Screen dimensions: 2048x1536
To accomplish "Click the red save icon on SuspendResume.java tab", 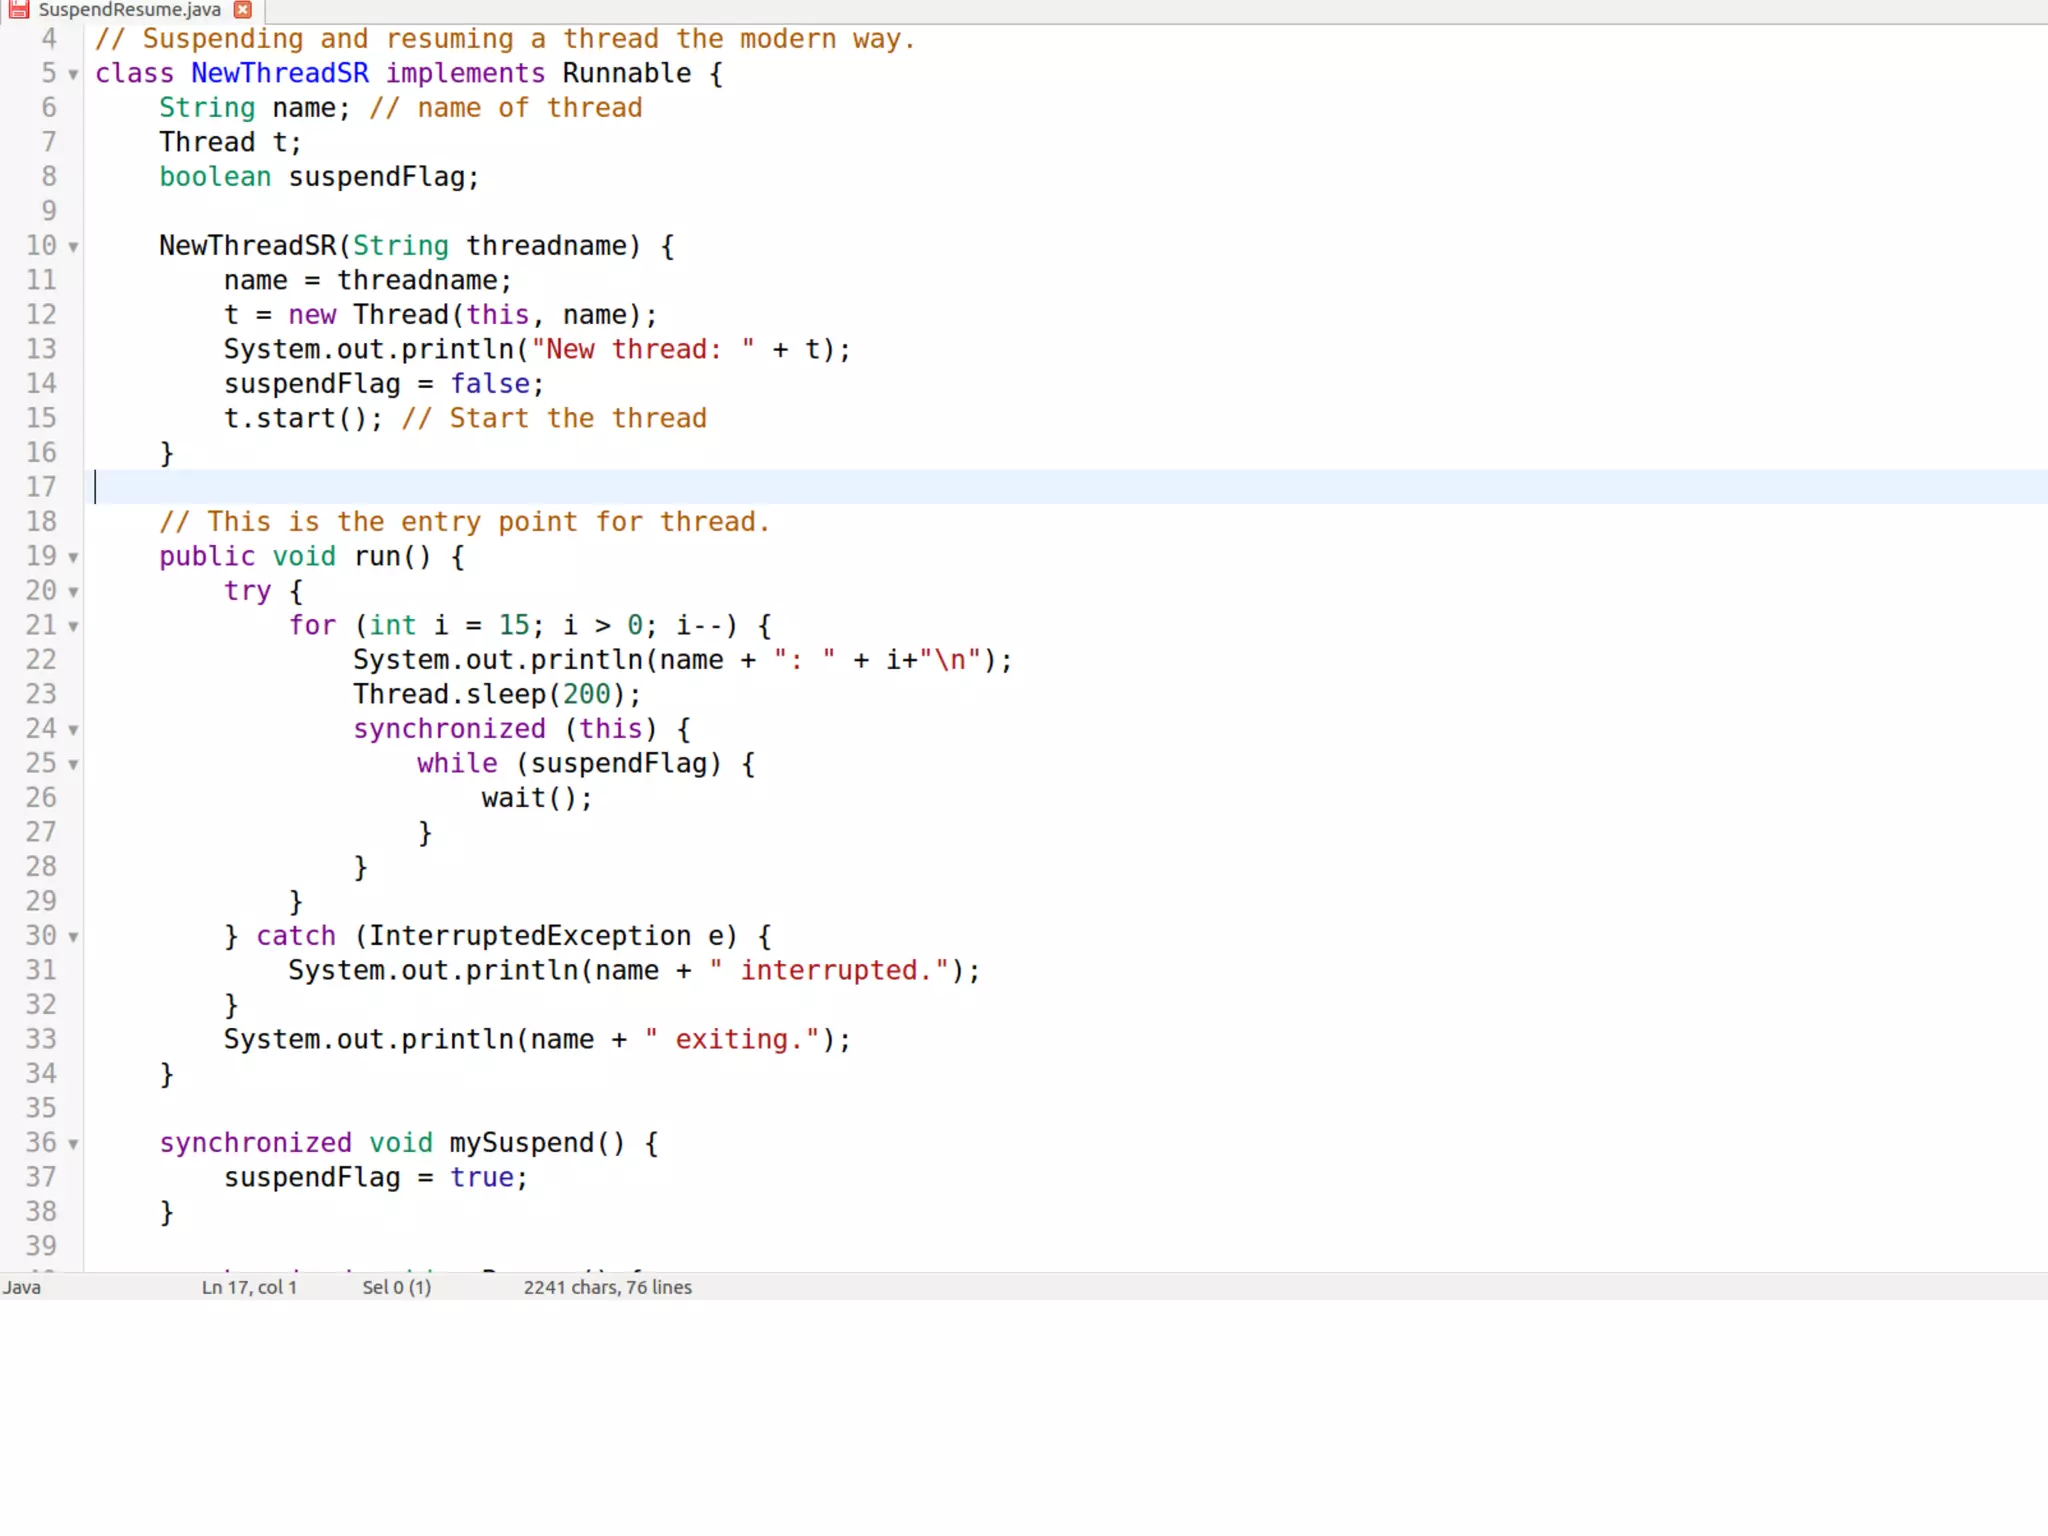I will click(19, 10).
